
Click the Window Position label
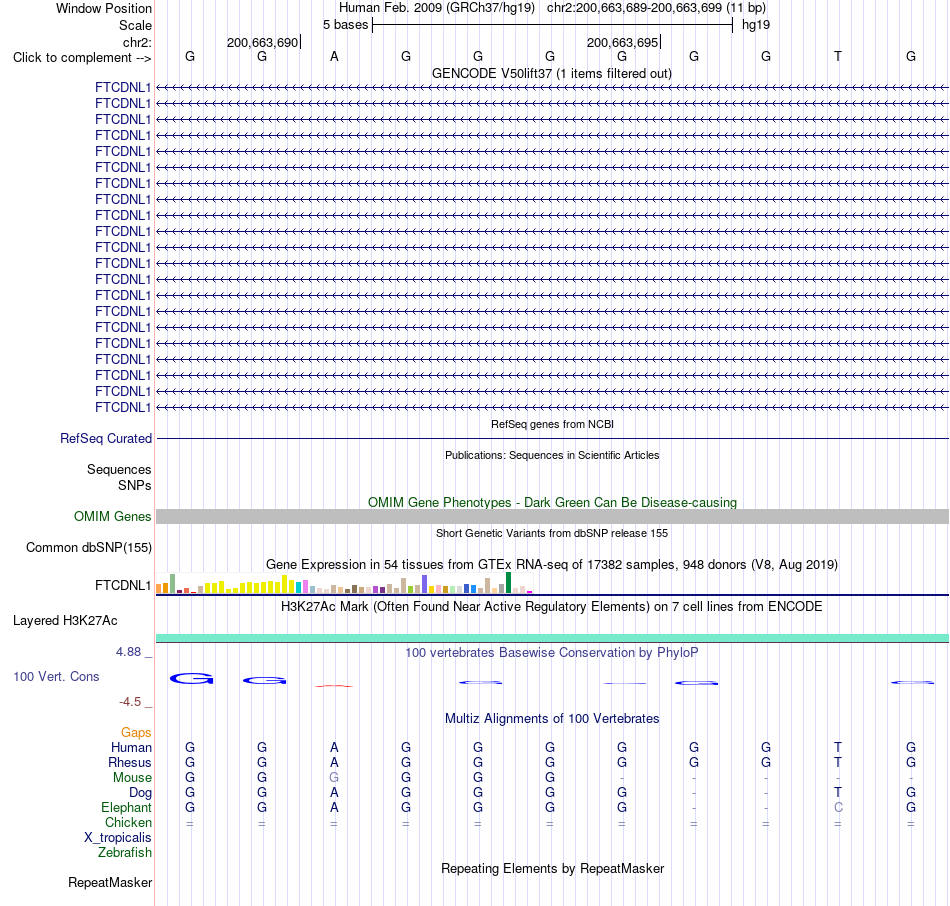coord(104,8)
